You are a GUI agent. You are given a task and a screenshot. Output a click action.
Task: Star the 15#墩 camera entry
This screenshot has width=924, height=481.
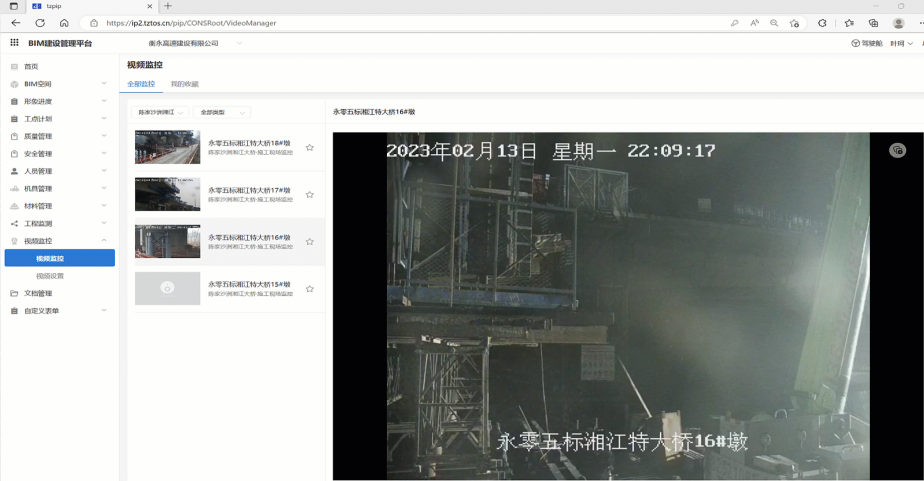(x=310, y=289)
